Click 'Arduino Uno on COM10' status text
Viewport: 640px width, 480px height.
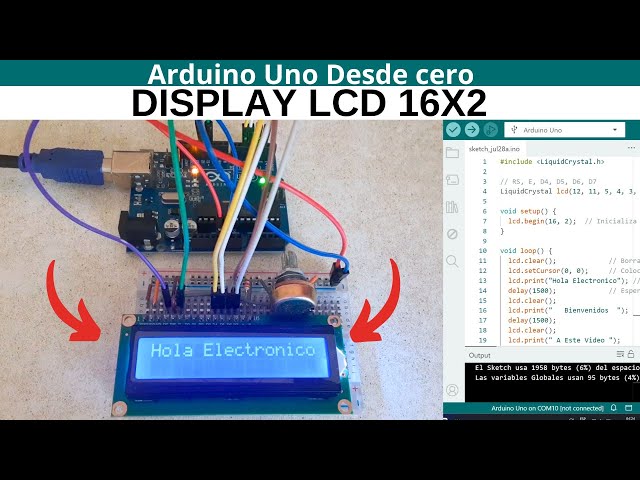click(x=547, y=408)
